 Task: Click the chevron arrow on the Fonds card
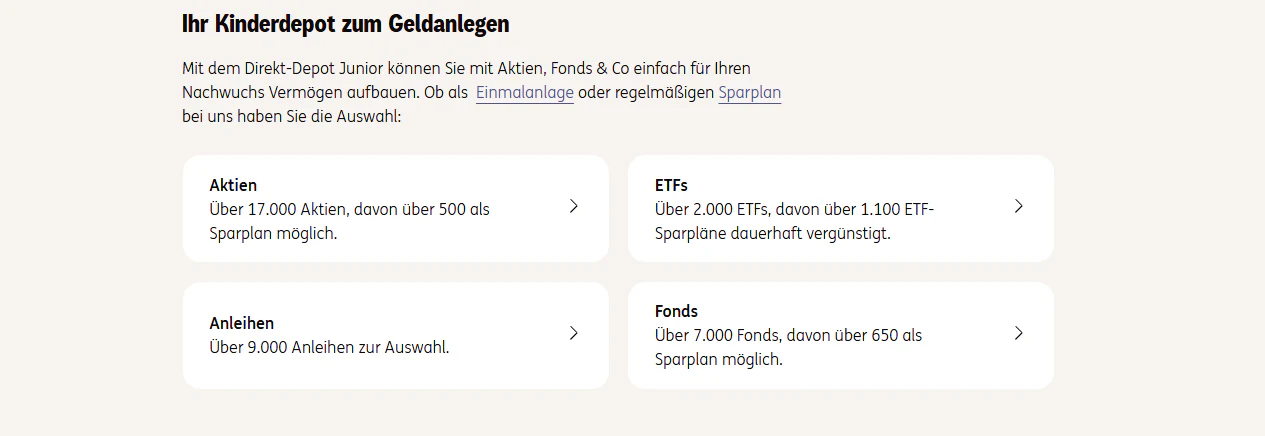(x=1018, y=334)
